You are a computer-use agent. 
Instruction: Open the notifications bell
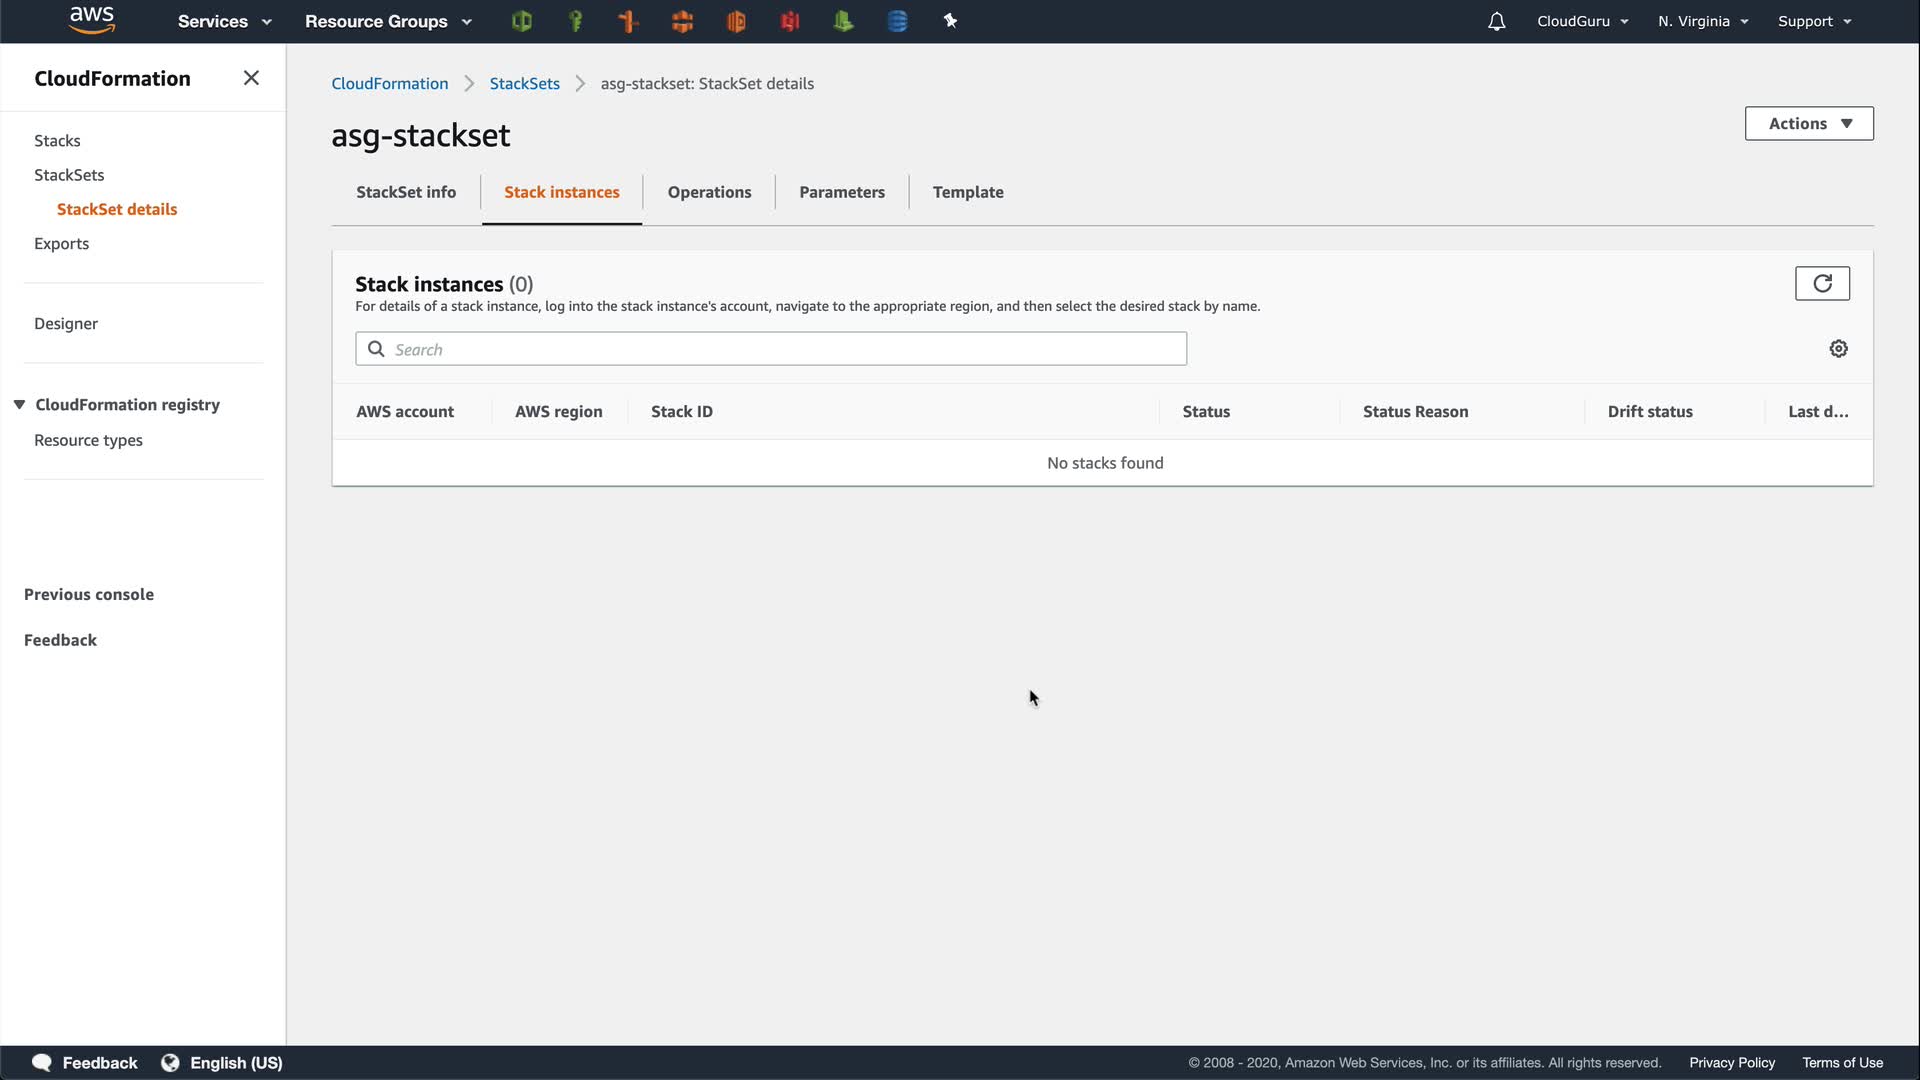coord(1496,21)
